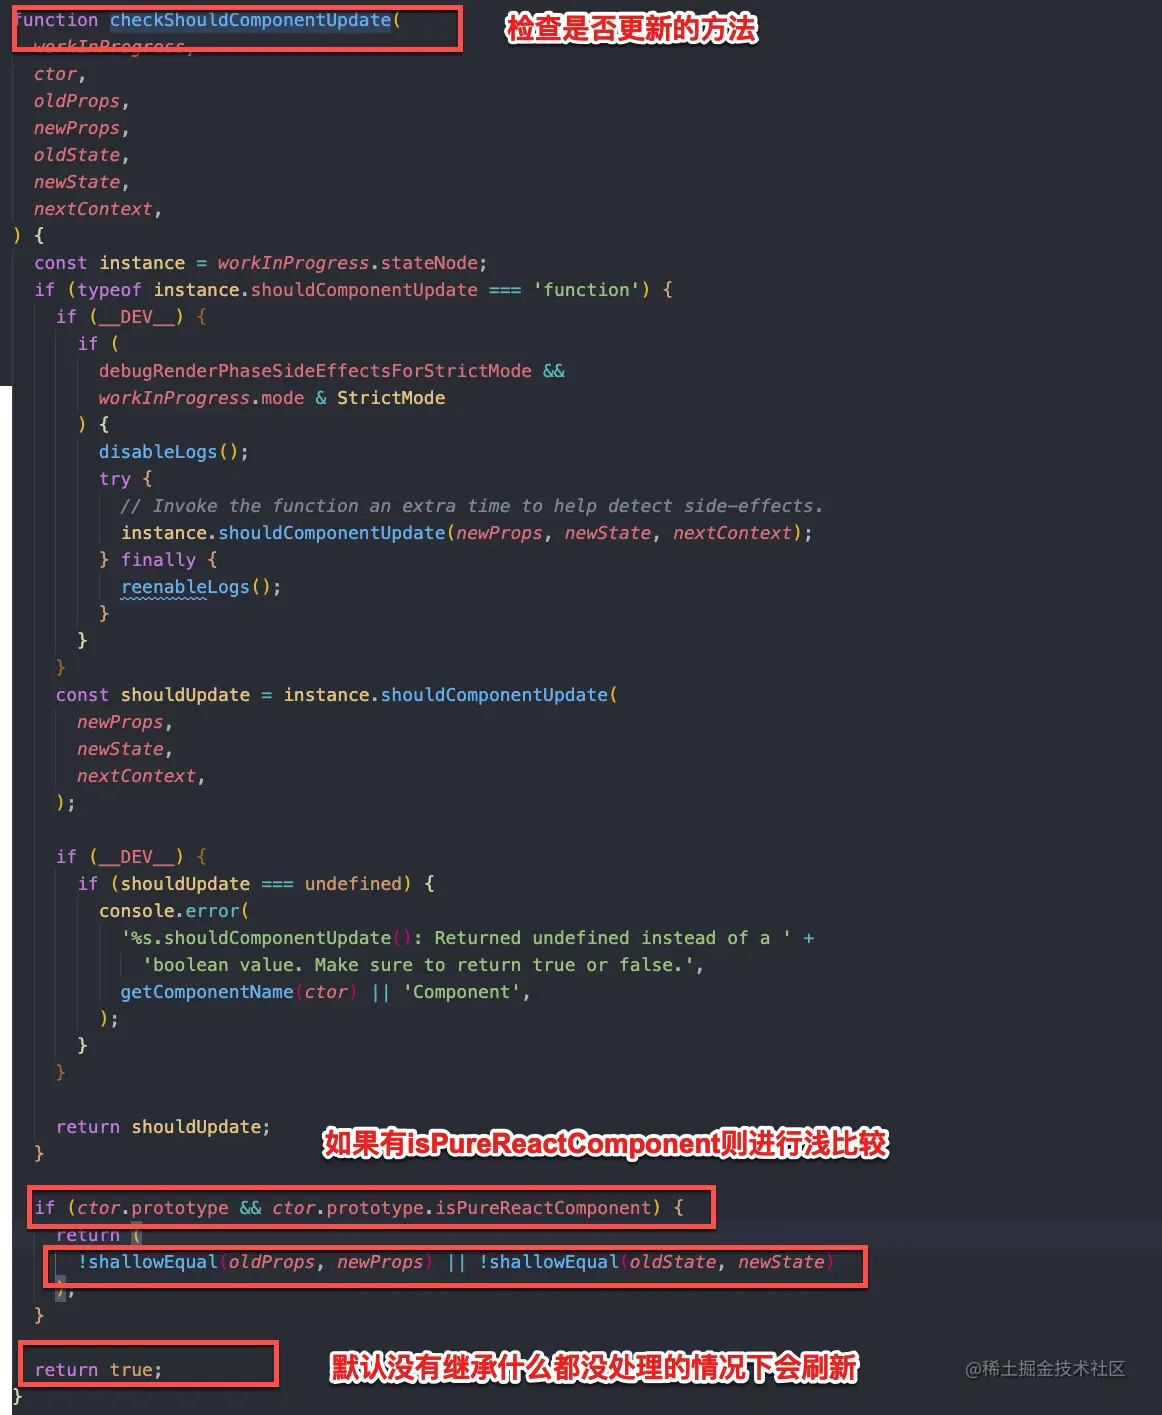The height and width of the screenshot is (1415, 1162).
Task: Click the 'return true;' statement
Action: 98,1370
